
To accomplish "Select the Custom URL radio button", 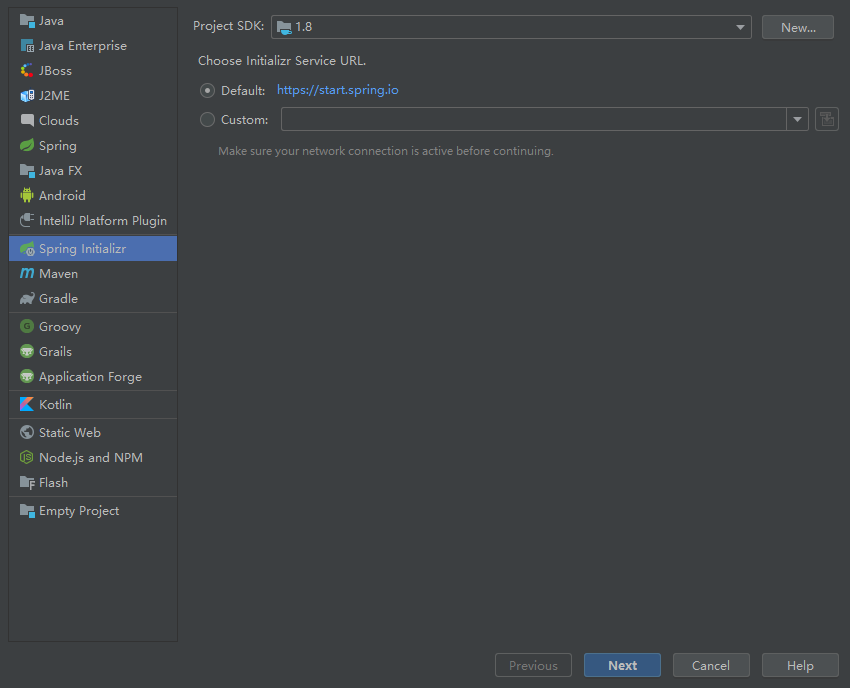I will pos(207,119).
